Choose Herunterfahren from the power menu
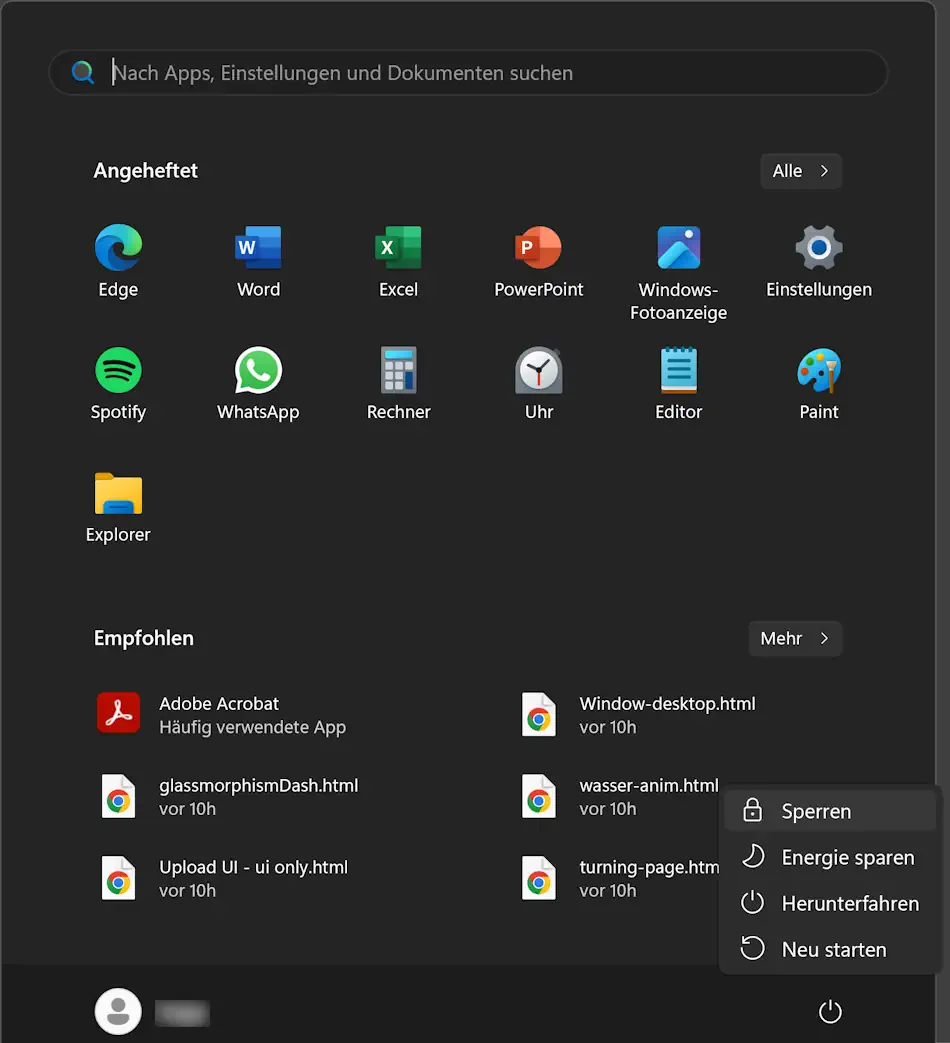950x1043 pixels. pyautogui.click(x=850, y=903)
